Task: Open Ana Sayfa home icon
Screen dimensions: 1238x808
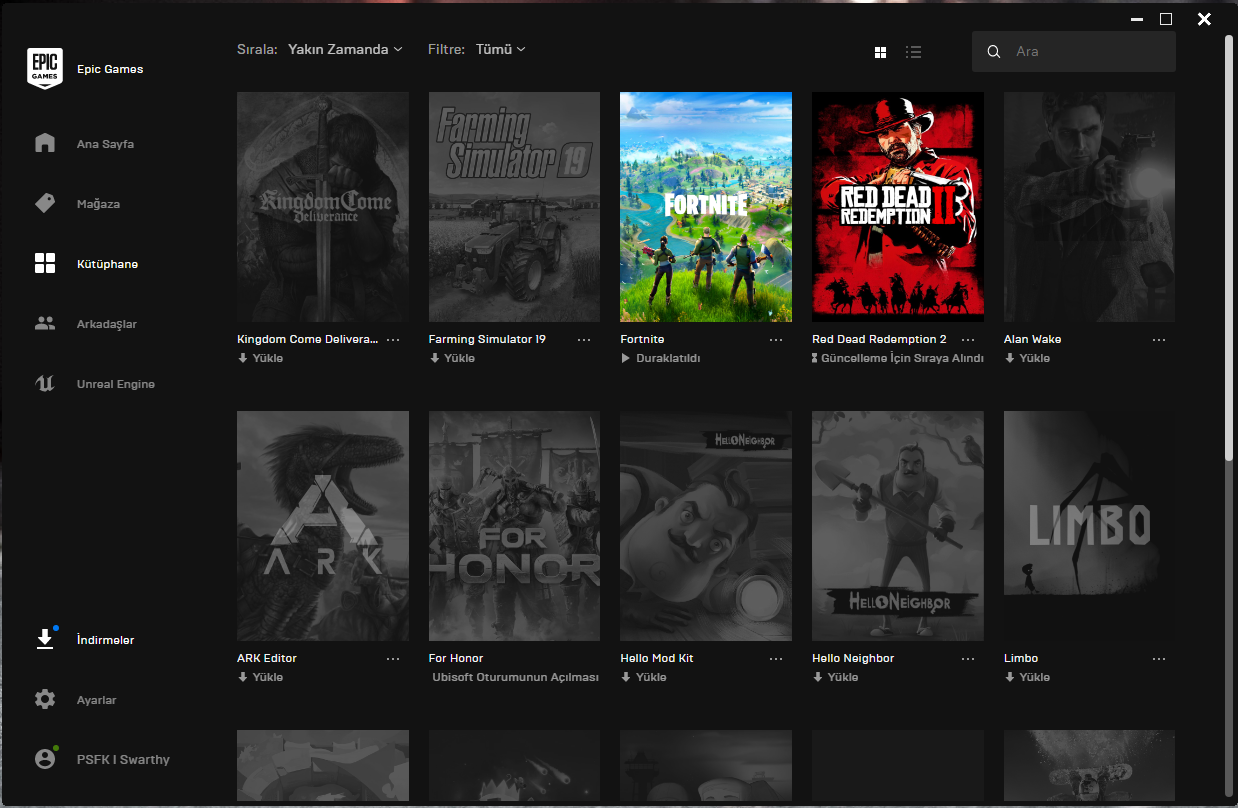Action: point(45,143)
